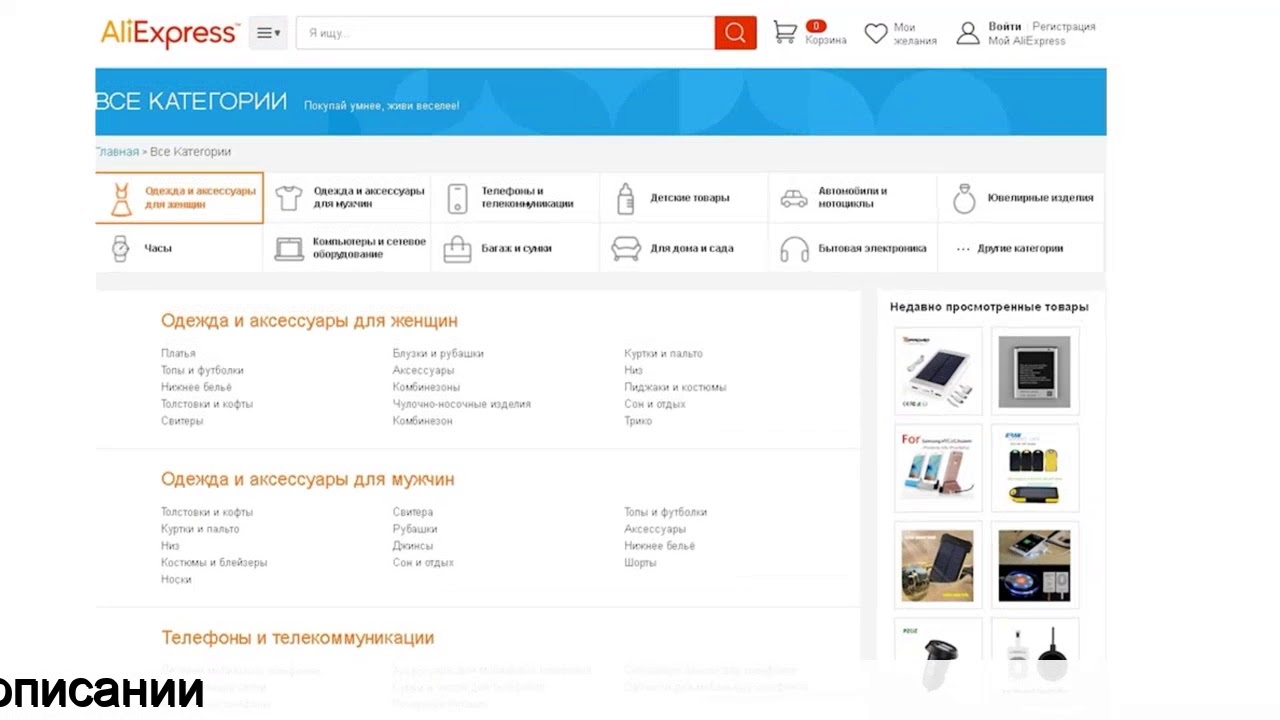Screen dimensions: 1280x720
Task: Select 'Для дома и сада' tab
Action: point(684,248)
